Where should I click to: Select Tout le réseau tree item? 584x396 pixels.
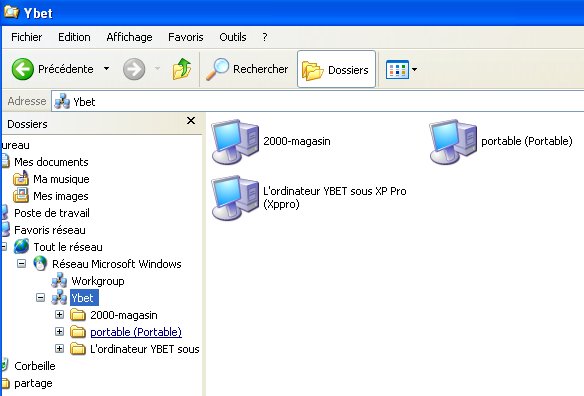68,247
